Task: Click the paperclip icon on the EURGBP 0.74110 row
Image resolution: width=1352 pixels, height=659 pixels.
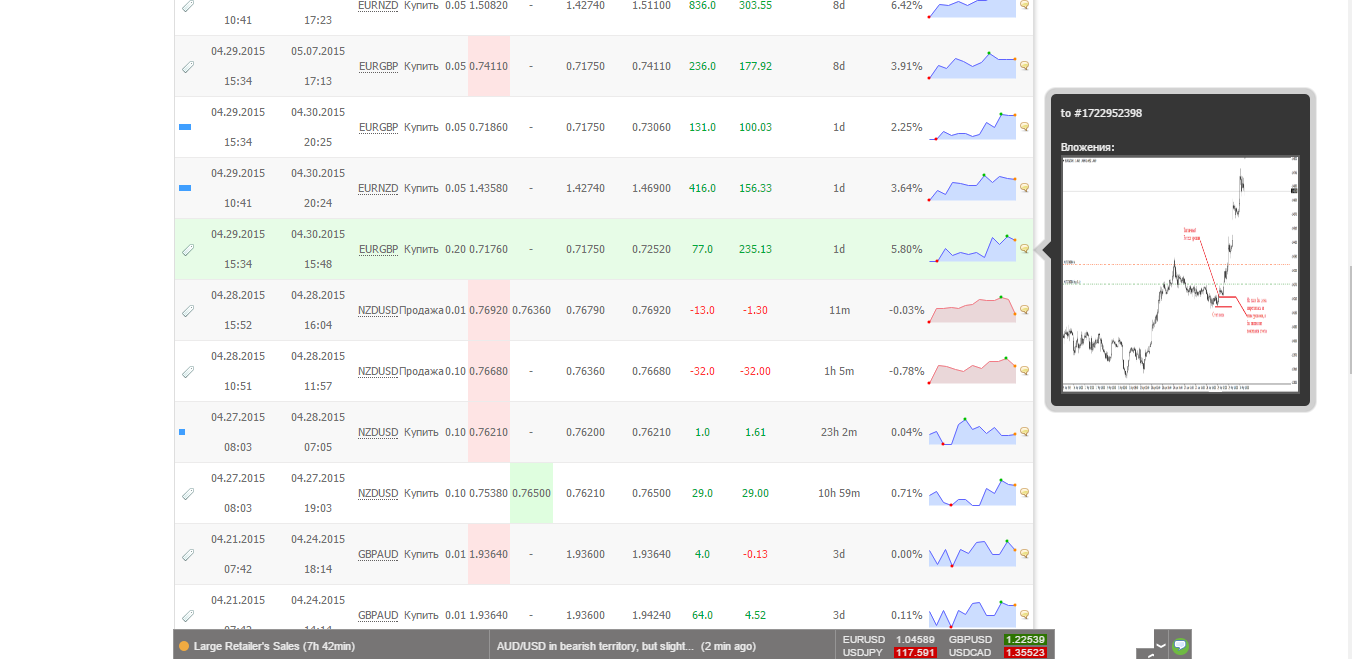Action: tap(187, 67)
